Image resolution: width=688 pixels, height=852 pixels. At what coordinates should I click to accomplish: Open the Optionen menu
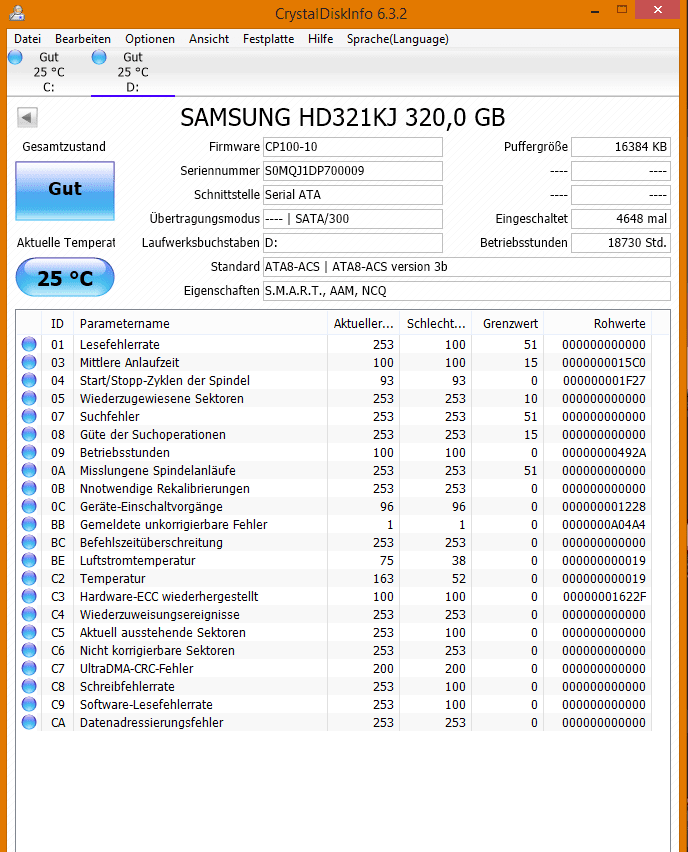(150, 39)
